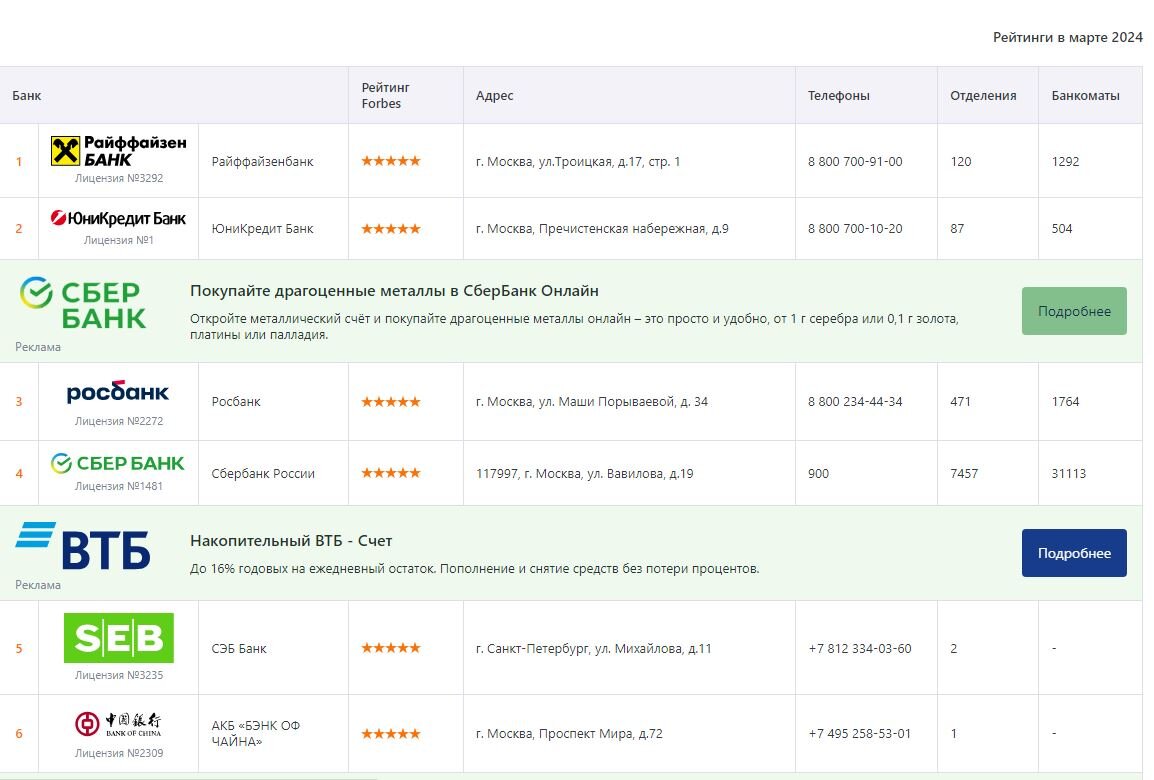Click Rosbank branches count 471

960,402
